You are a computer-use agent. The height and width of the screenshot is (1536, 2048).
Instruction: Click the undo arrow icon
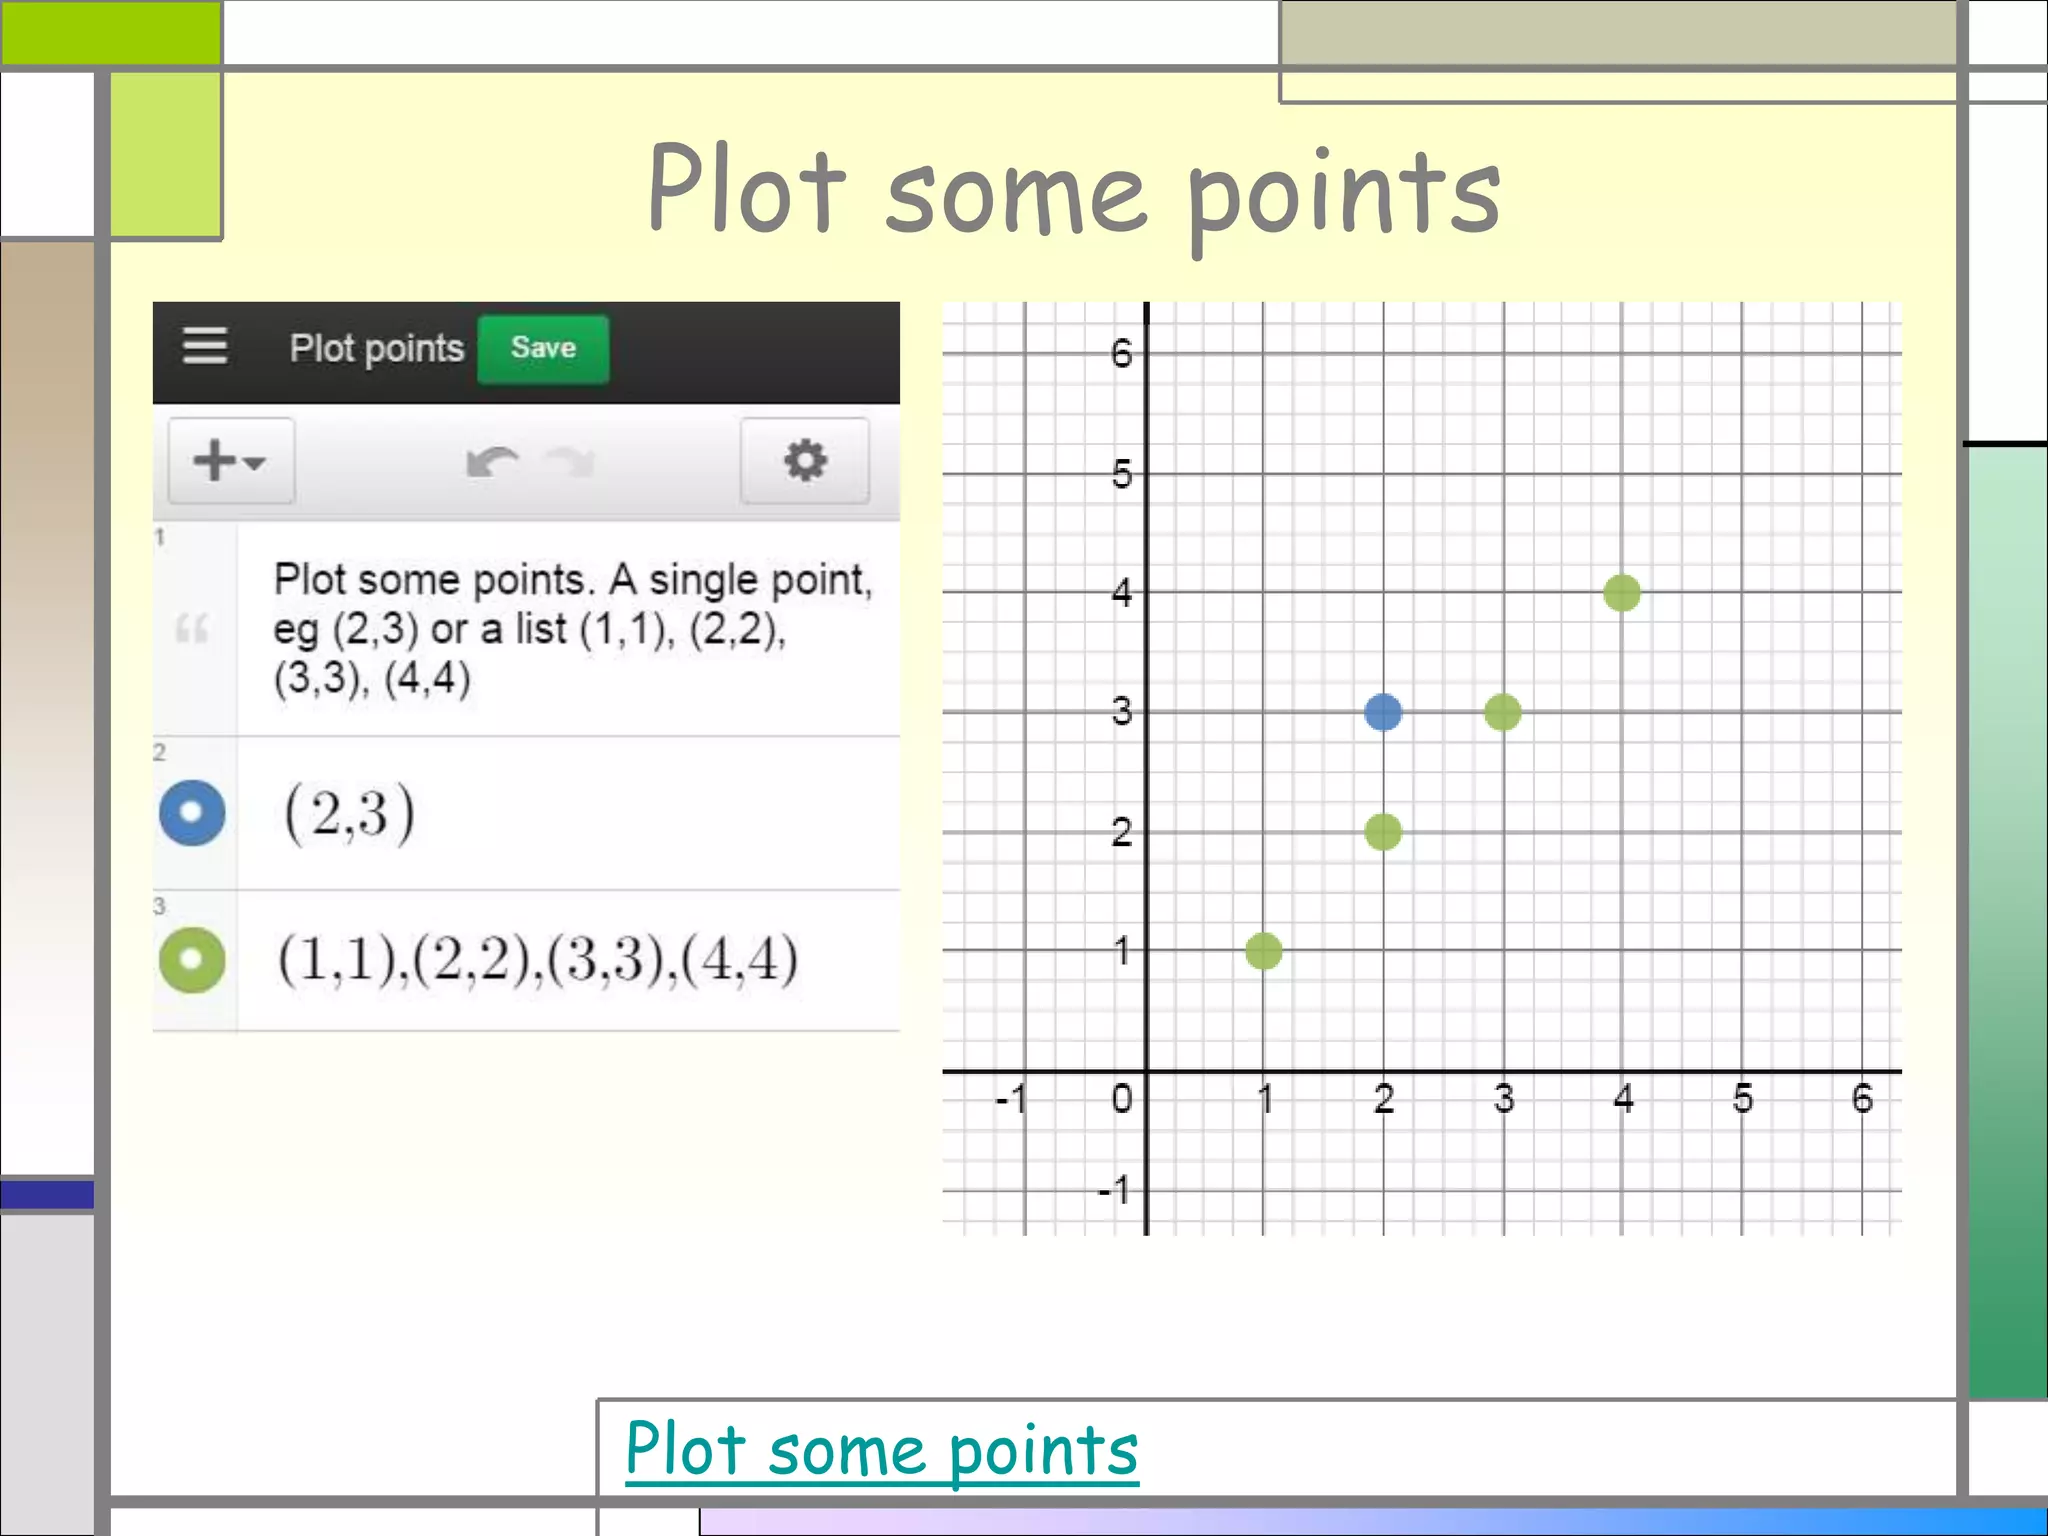(492, 463)
